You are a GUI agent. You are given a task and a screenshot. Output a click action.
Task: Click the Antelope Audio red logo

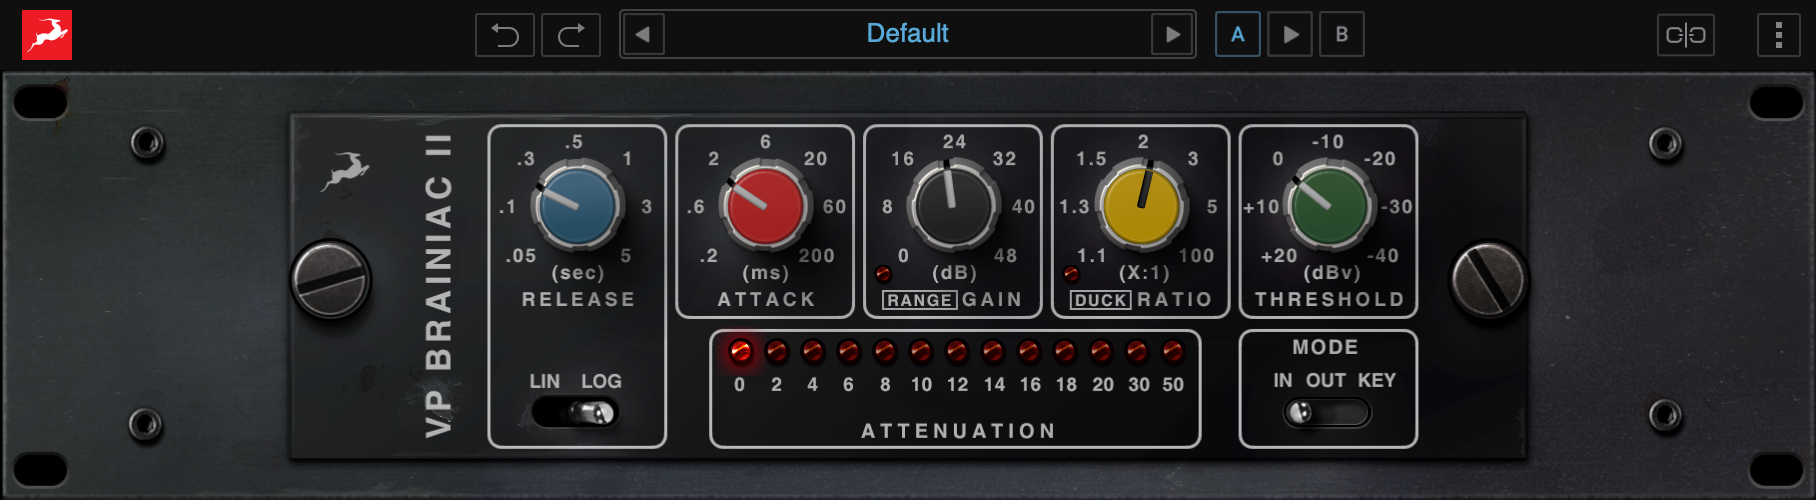point(47,35)
